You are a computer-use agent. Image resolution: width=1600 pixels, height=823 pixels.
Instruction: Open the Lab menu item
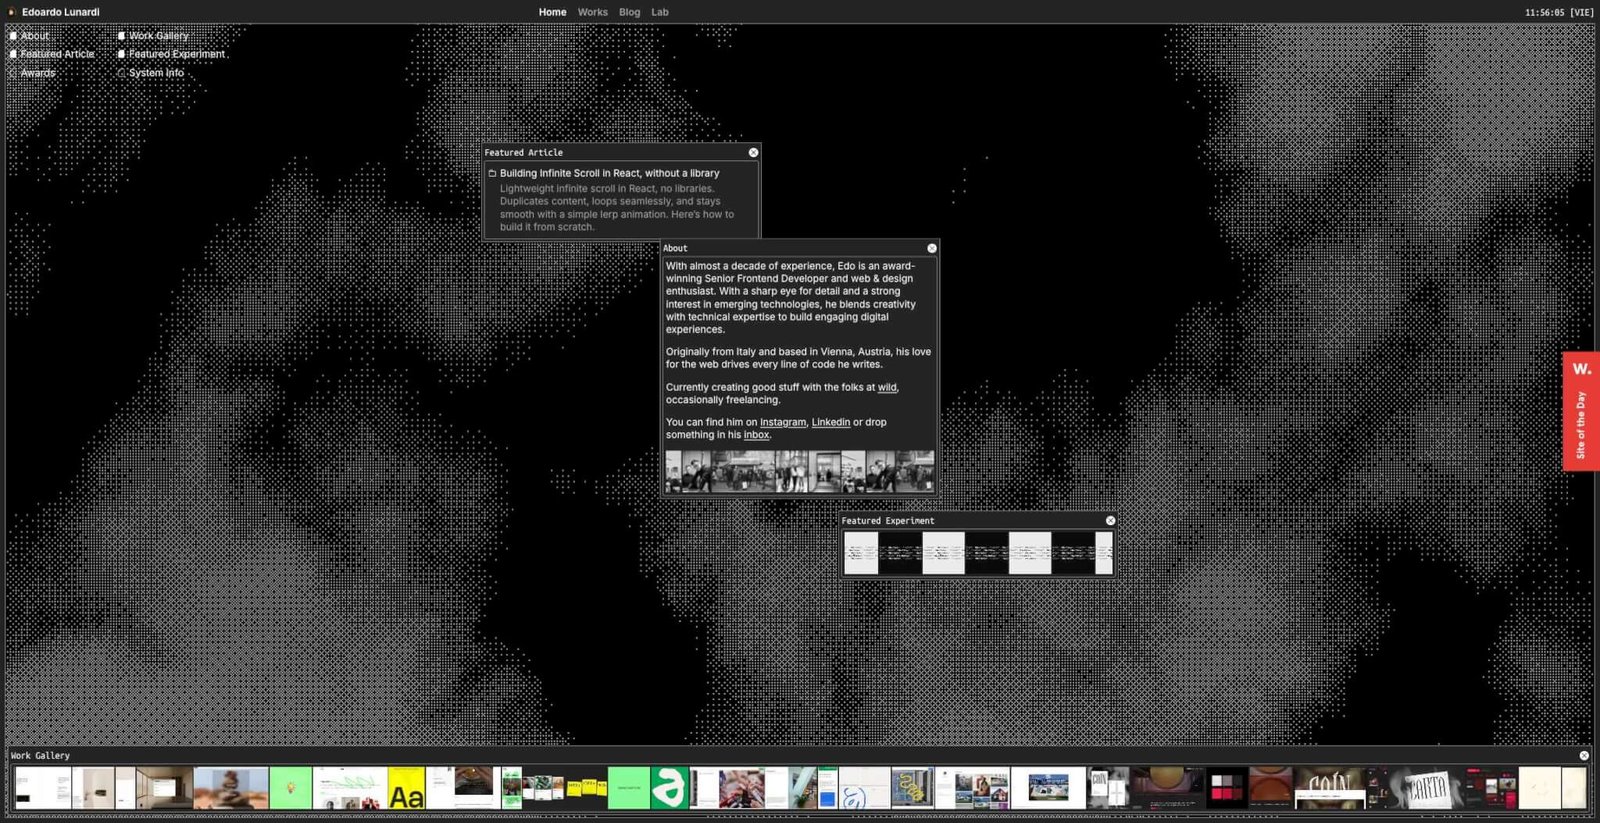point(660,12)
